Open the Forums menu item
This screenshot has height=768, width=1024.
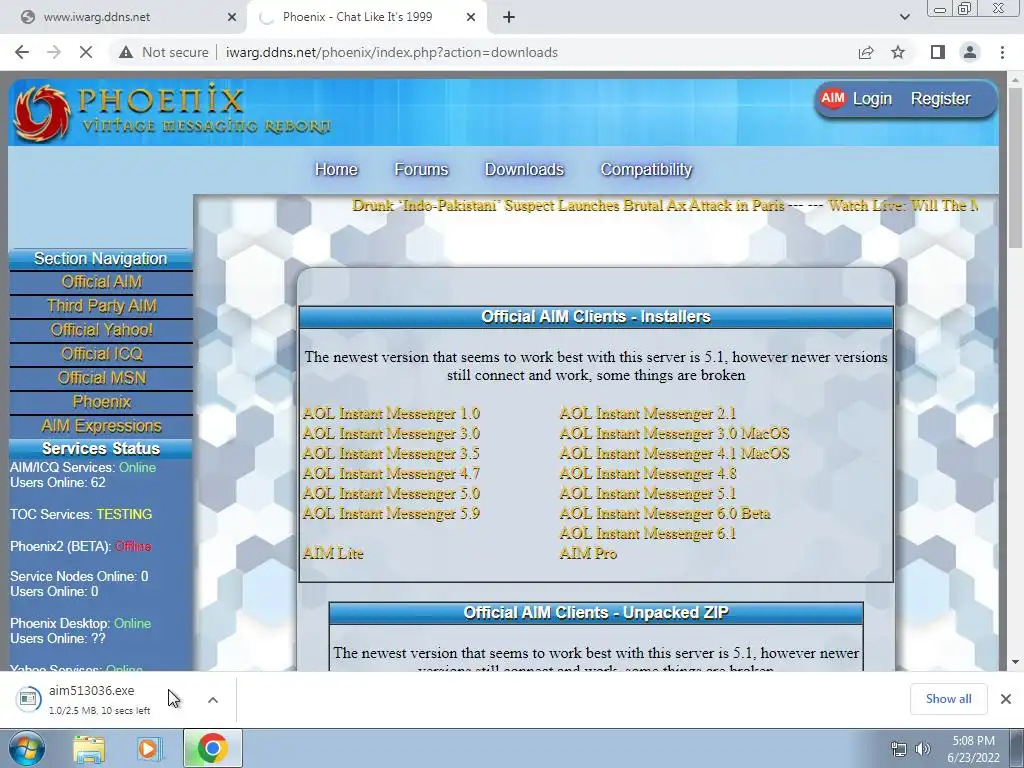[x=421, y=169]
